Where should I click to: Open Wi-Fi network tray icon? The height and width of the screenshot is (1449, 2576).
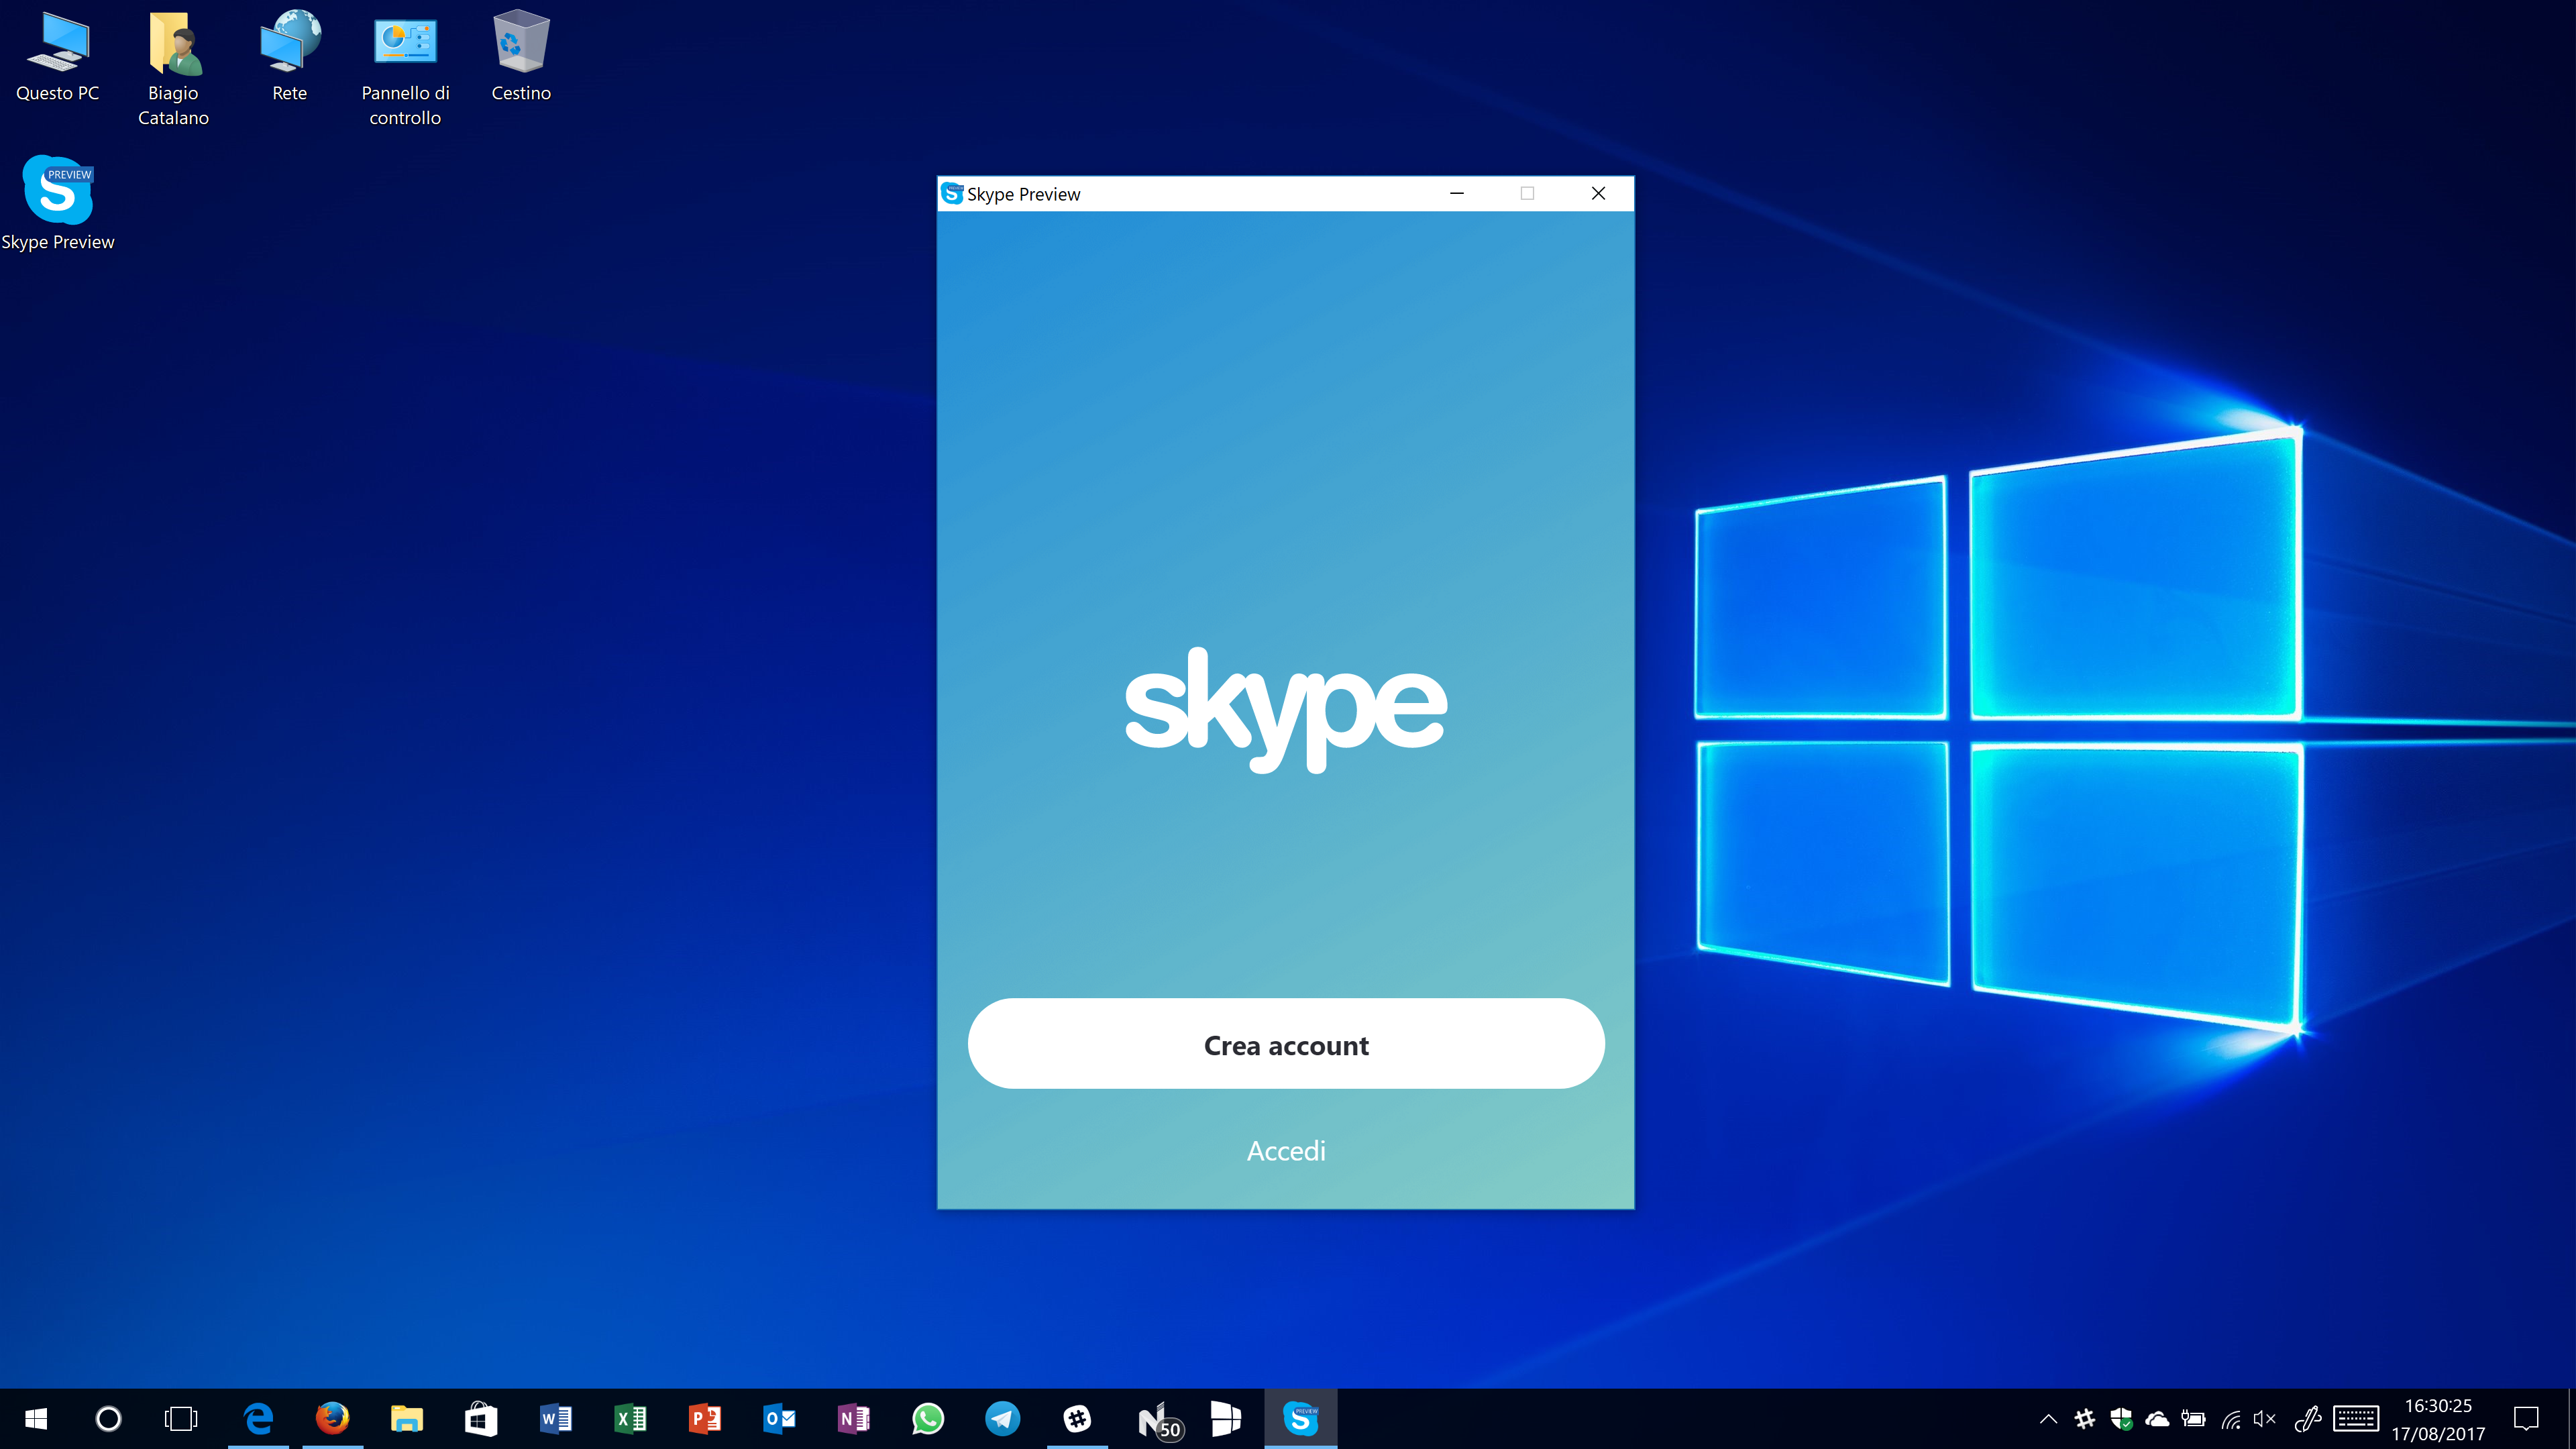point(2230,1418)
